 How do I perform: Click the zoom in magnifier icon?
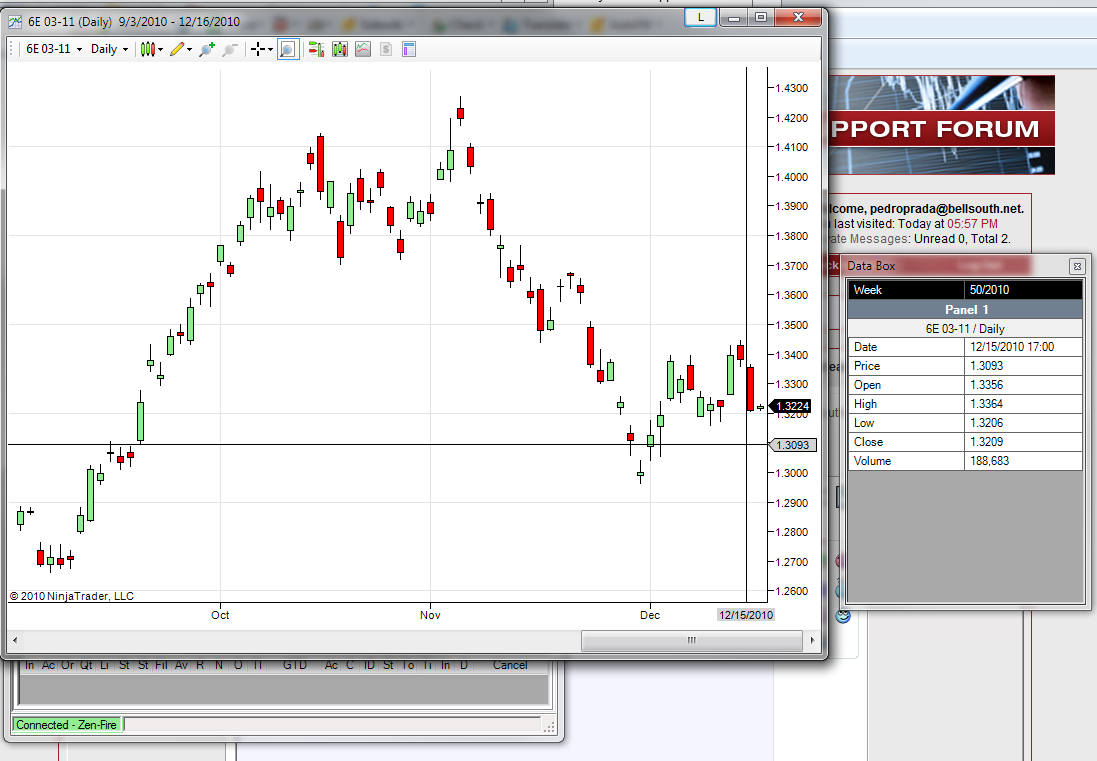(207, 49)
